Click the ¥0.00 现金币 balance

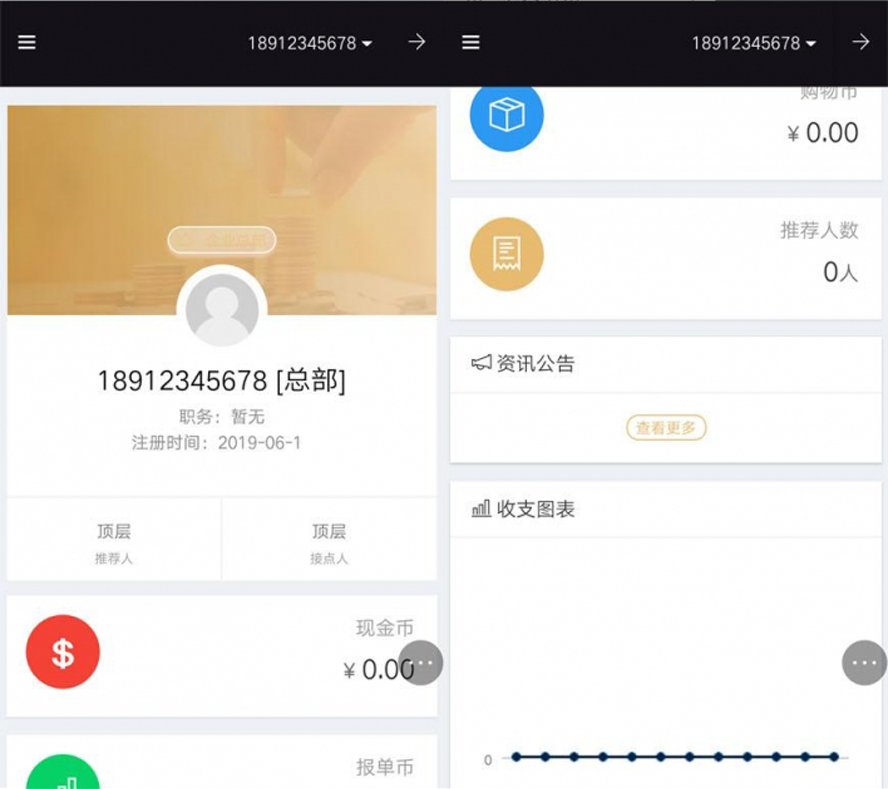(379, 670)
